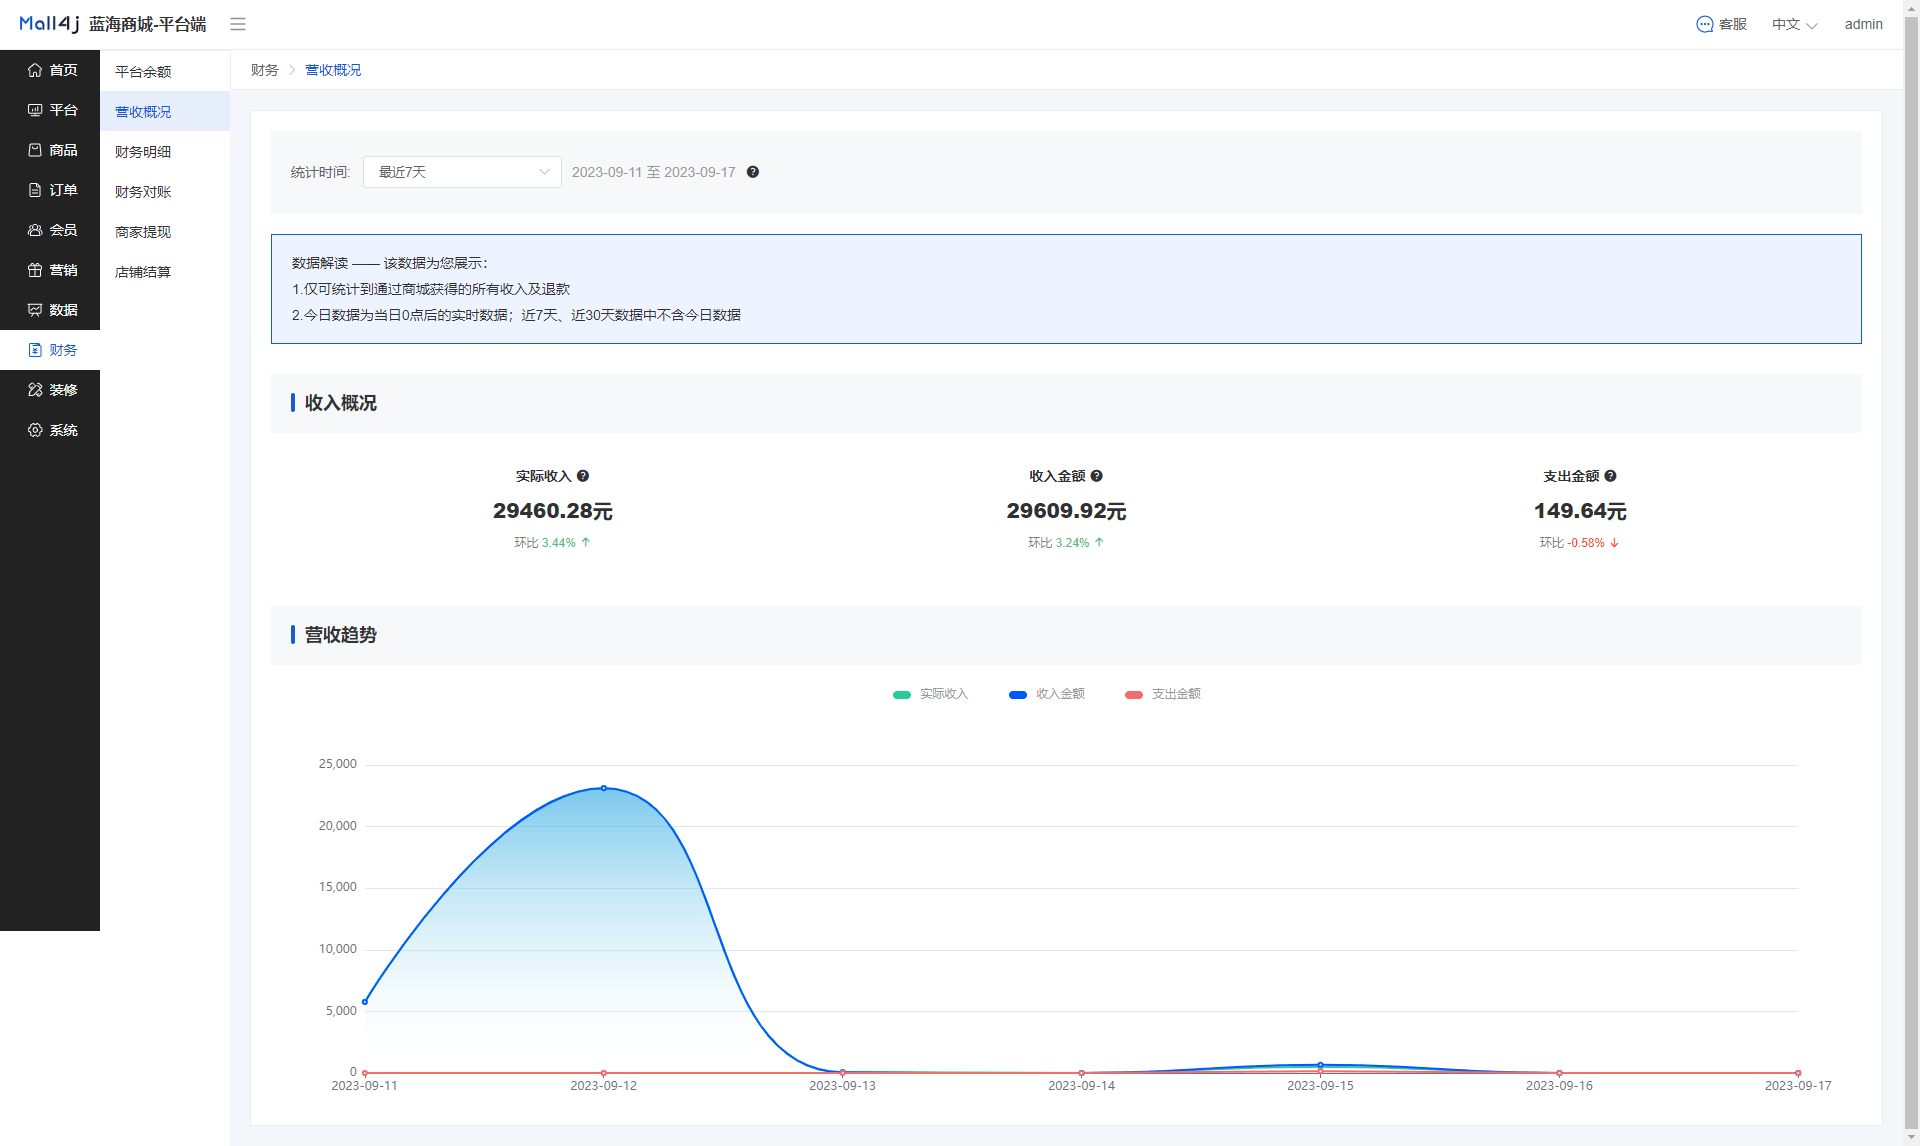Click the 2023-09-17 x-axis label
The height and width of the screenshot is (1146, 1920).
coord(1798,1086)
